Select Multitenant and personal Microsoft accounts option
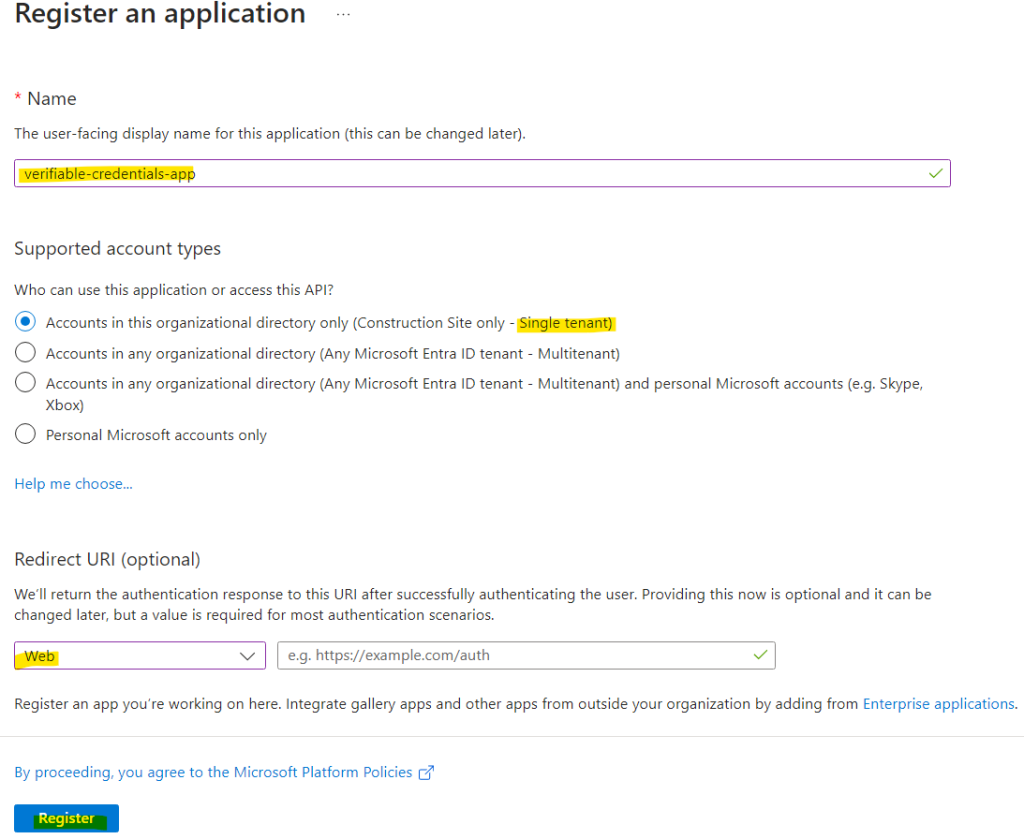The image size is (1024, 839). (x=25, y=382)
